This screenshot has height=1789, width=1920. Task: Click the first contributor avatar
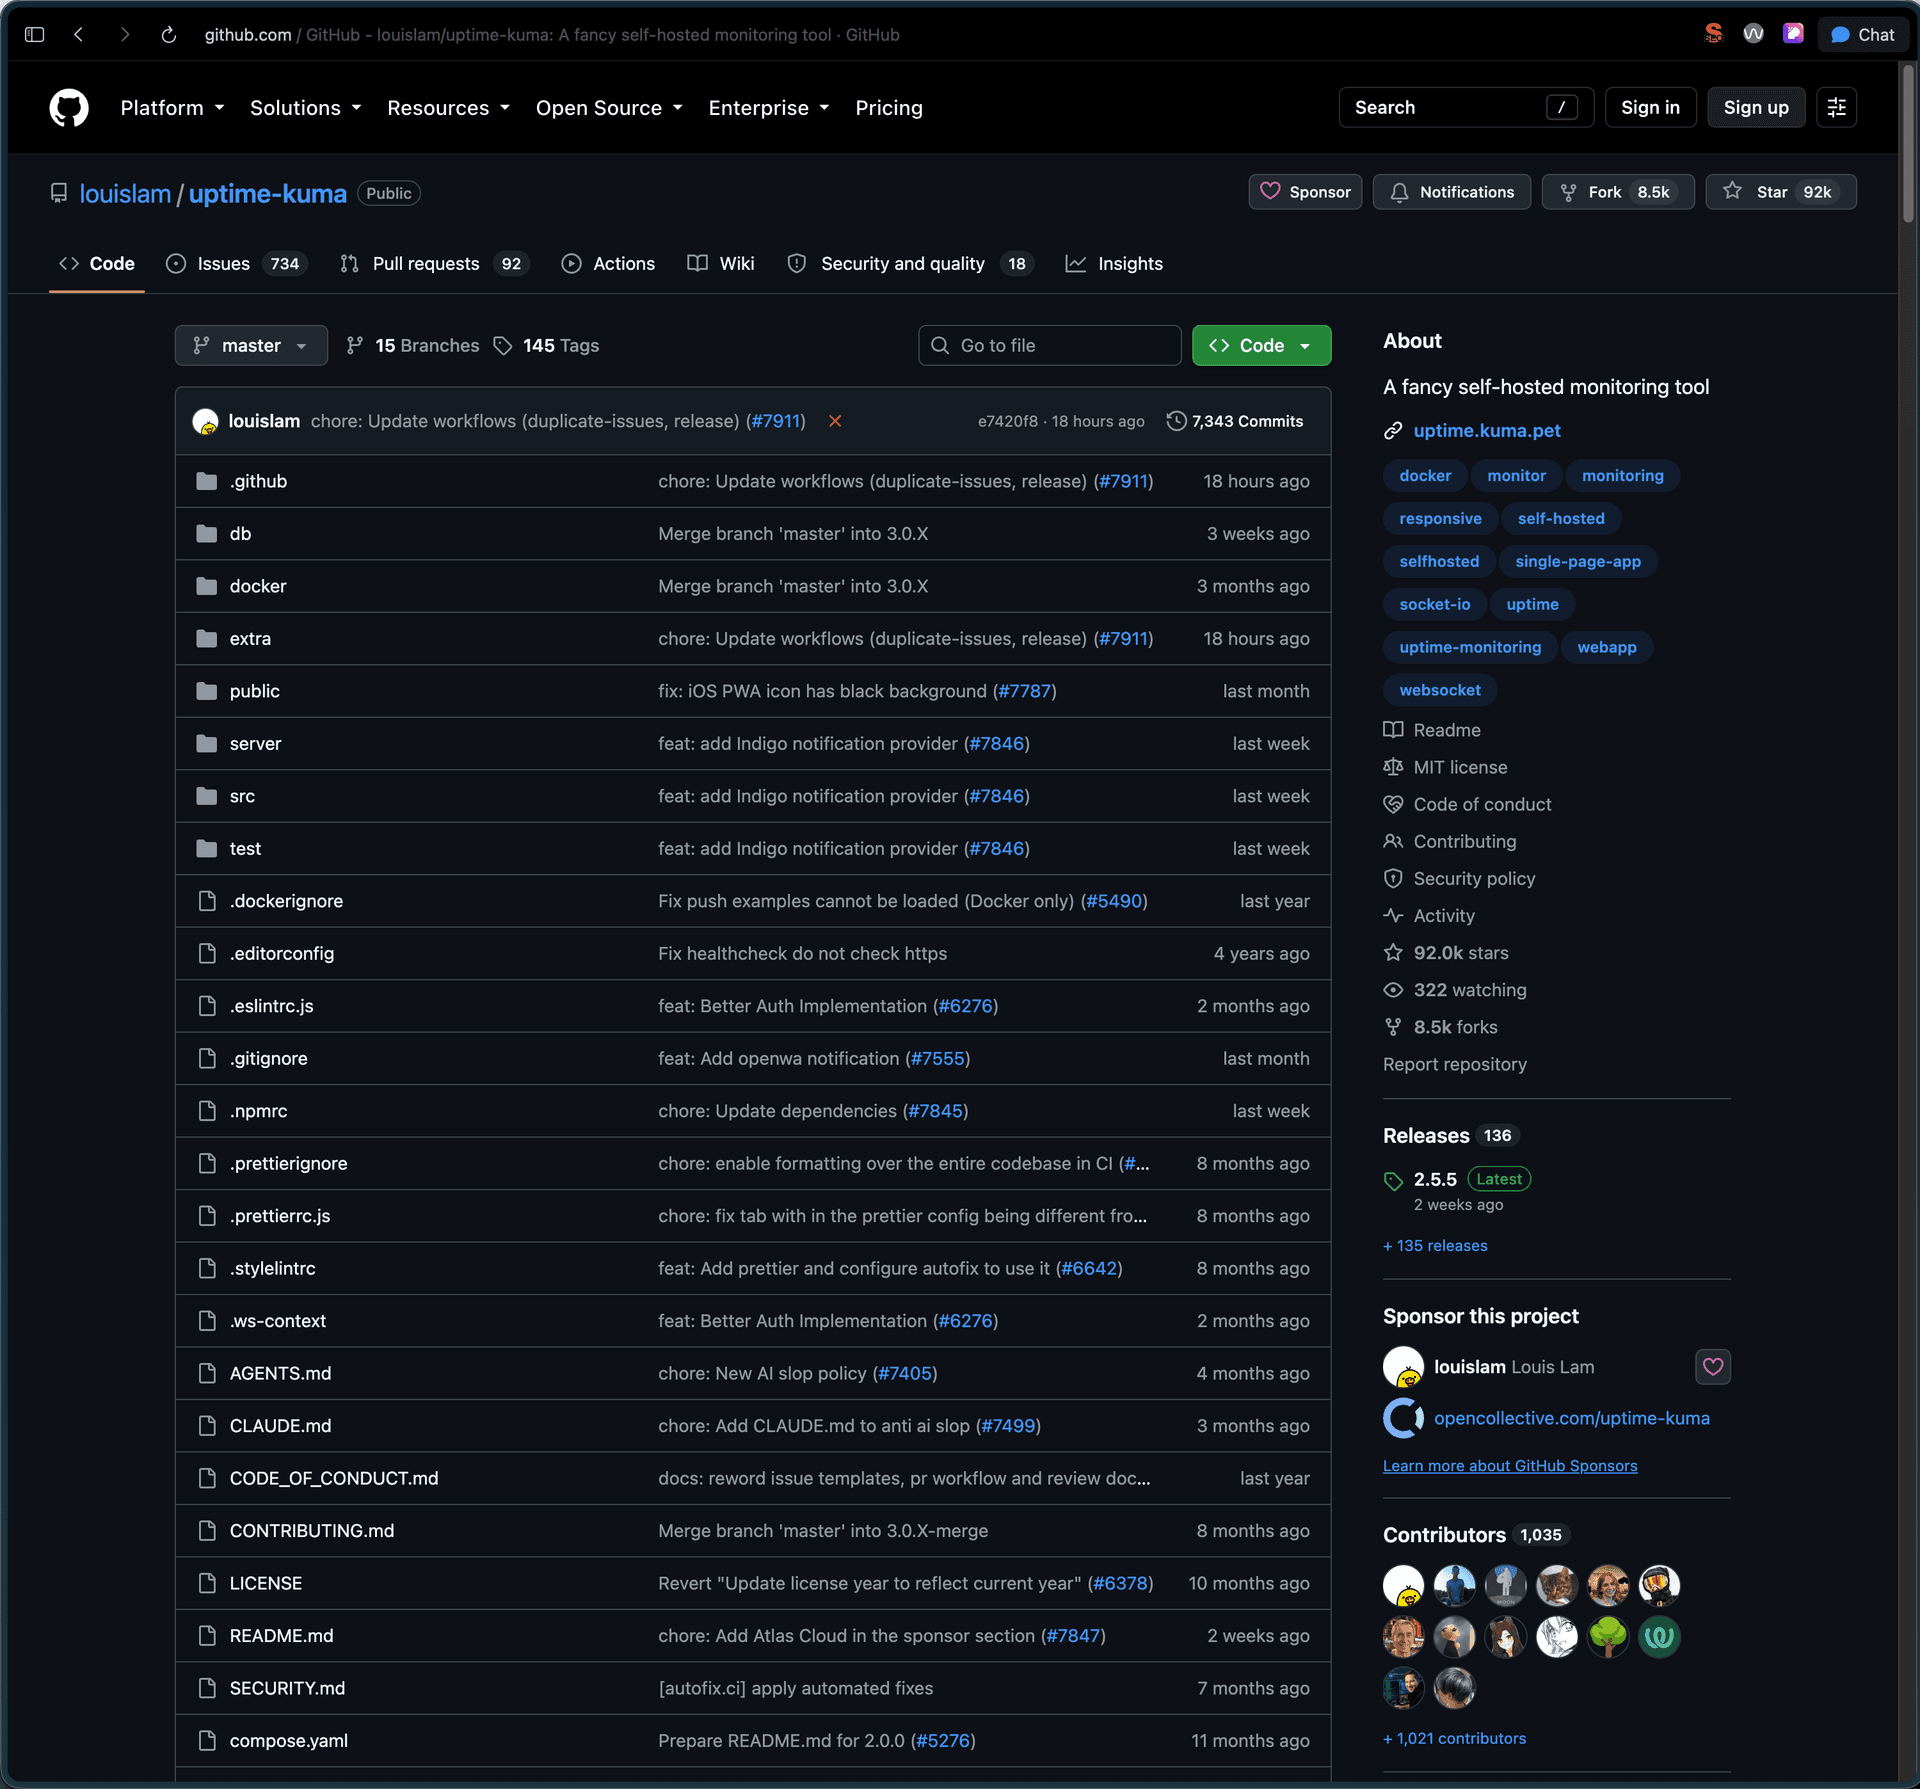(x=1403, y=1586)
